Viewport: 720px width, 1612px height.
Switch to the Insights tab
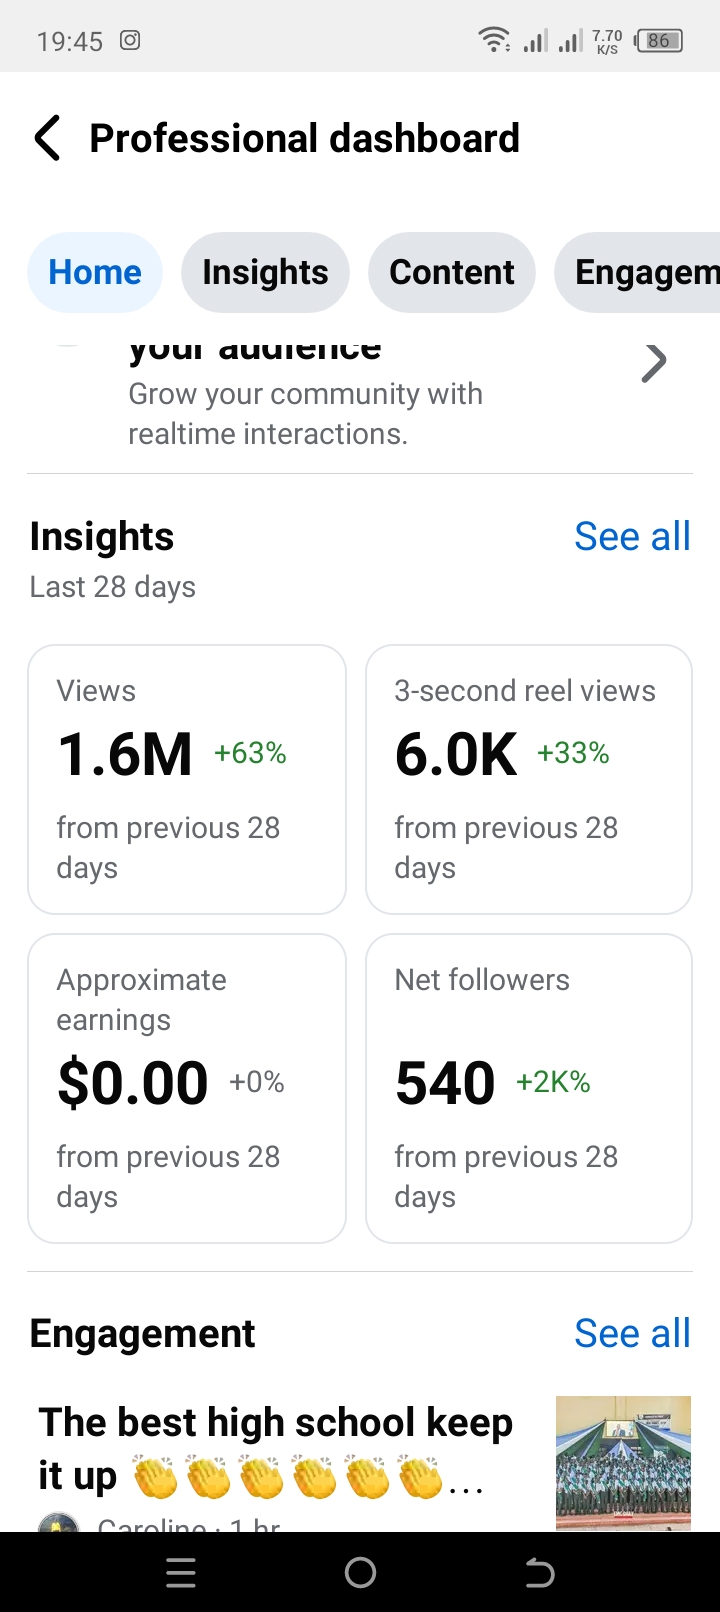pyautogui.click(x=265, y=272)
